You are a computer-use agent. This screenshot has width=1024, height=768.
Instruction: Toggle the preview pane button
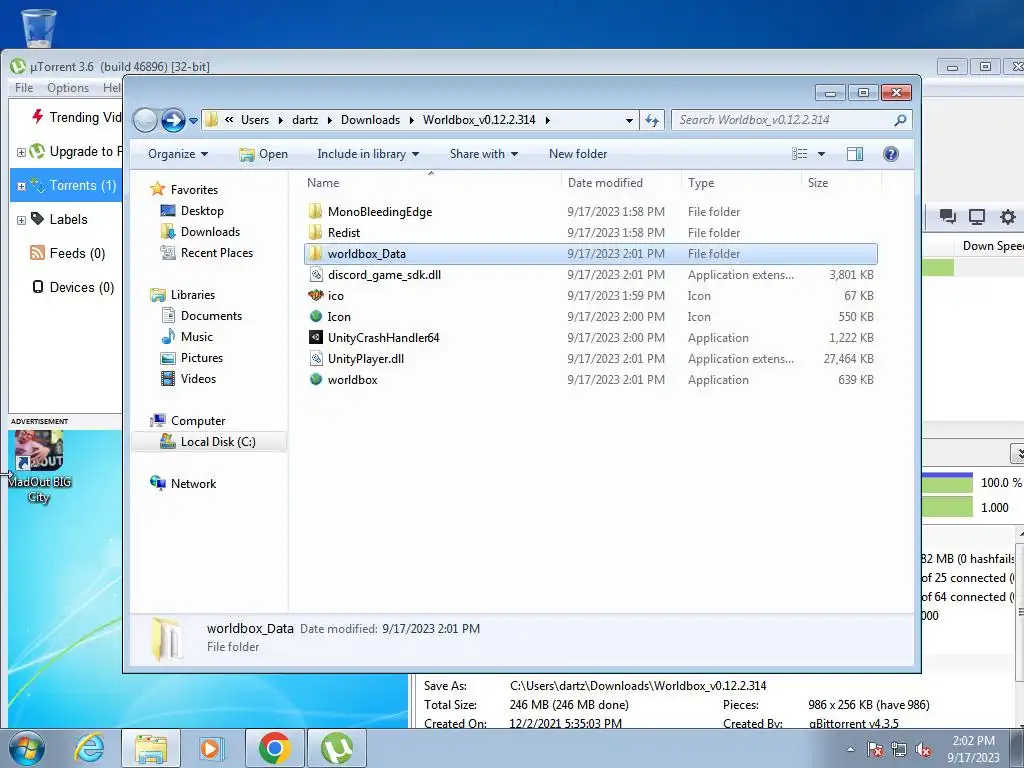pyautogui.click(x=855, y=154)
